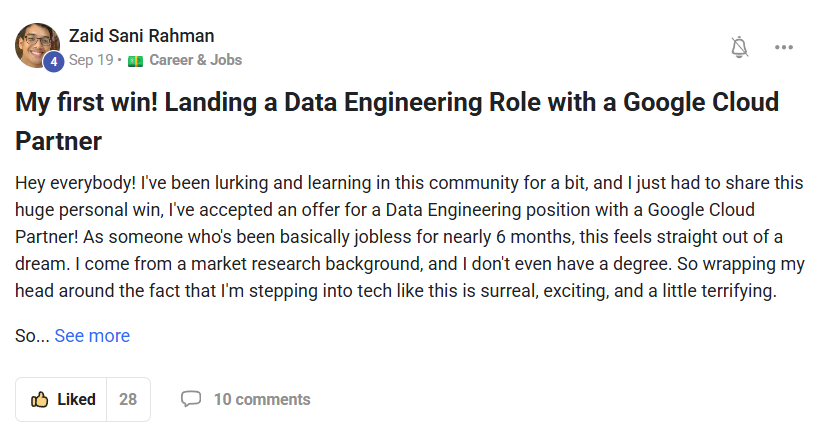The height and width of the screenshot is (429, 826).
Task: Click the Sep 19 post date
Action: pyautogui.click(x=91, y=60)
